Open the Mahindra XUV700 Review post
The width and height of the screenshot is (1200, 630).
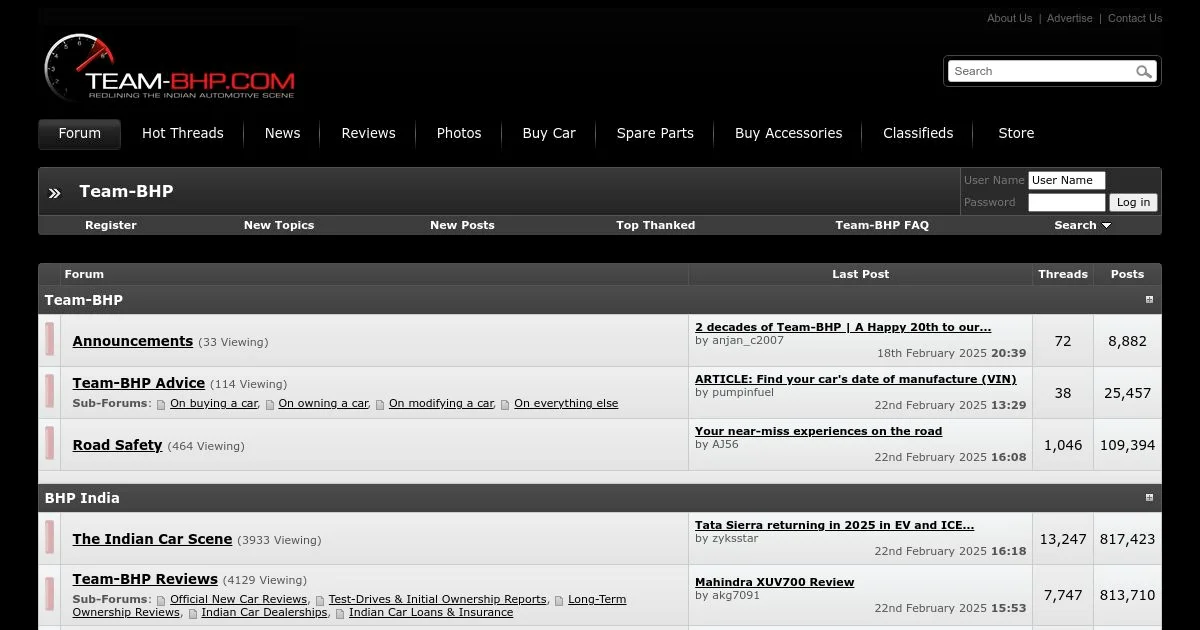775,582
